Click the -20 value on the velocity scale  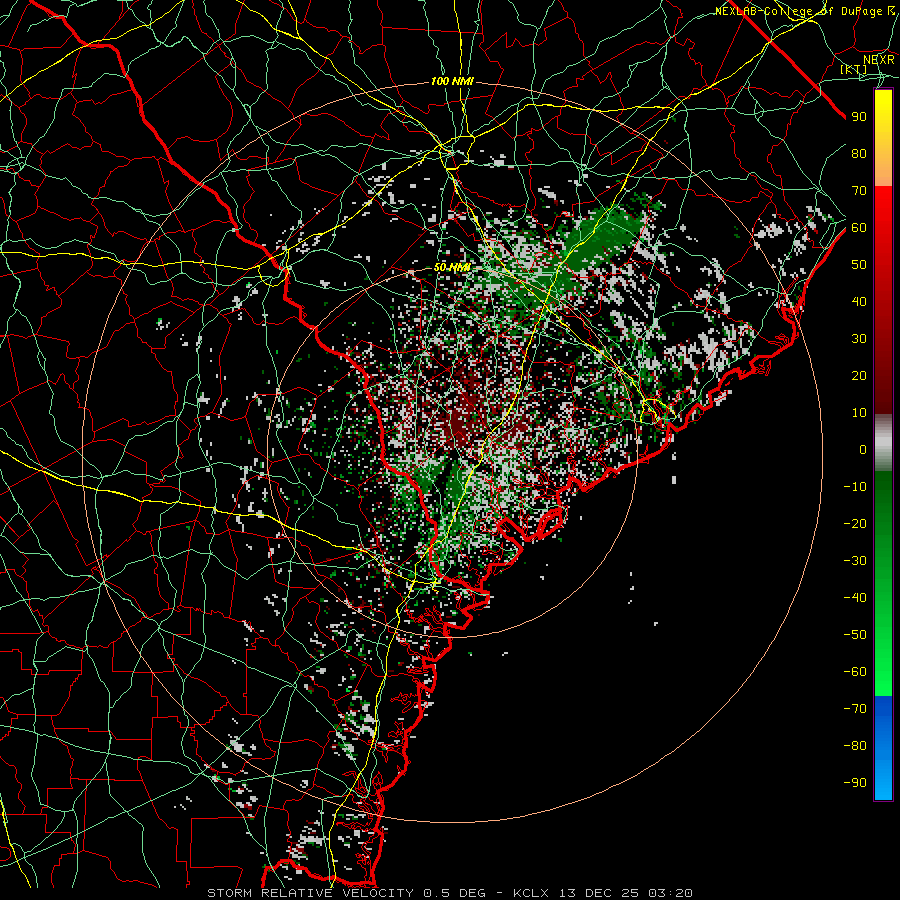click(855, 523)
